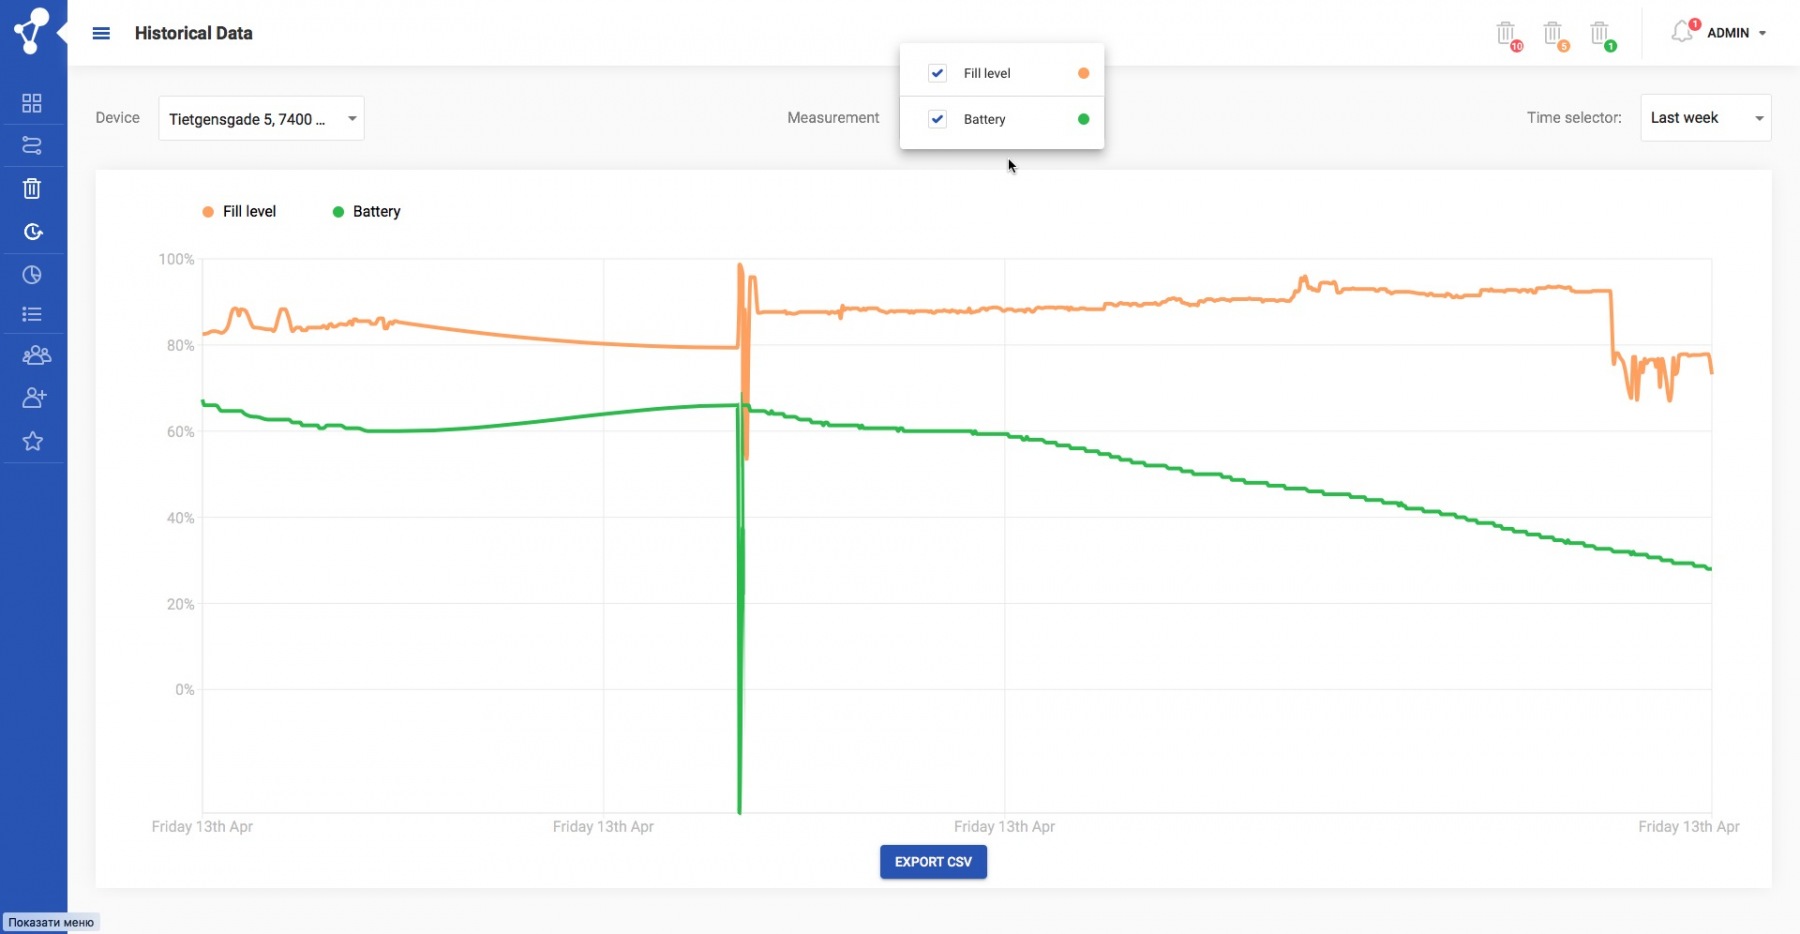The image size is (1800, 934).
Task: Click the trash bin icon in sidebar
Action: tap(32, 189)
